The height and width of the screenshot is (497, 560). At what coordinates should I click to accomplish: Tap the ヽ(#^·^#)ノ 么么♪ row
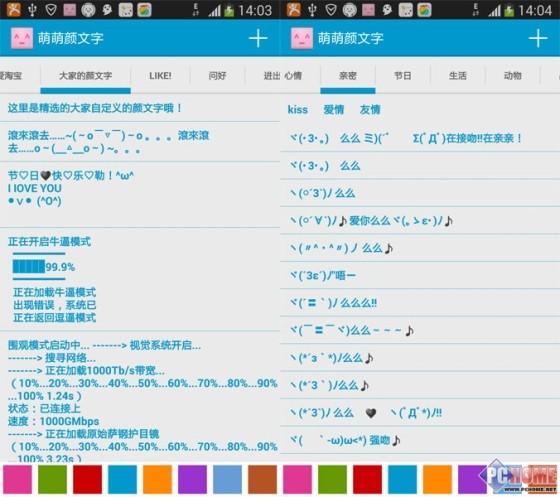420,248
